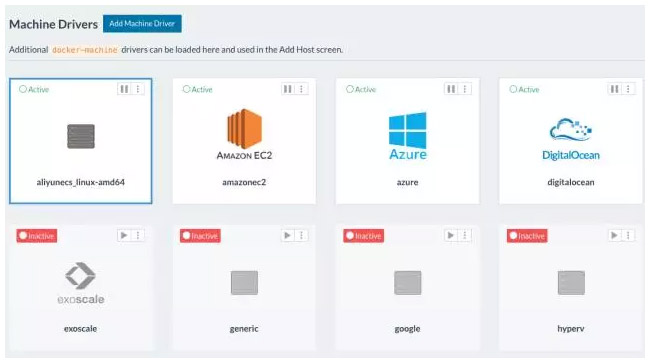Activate the hyperv driver with play button
This screenshot has width=660, height=364.
click(615, 235)
